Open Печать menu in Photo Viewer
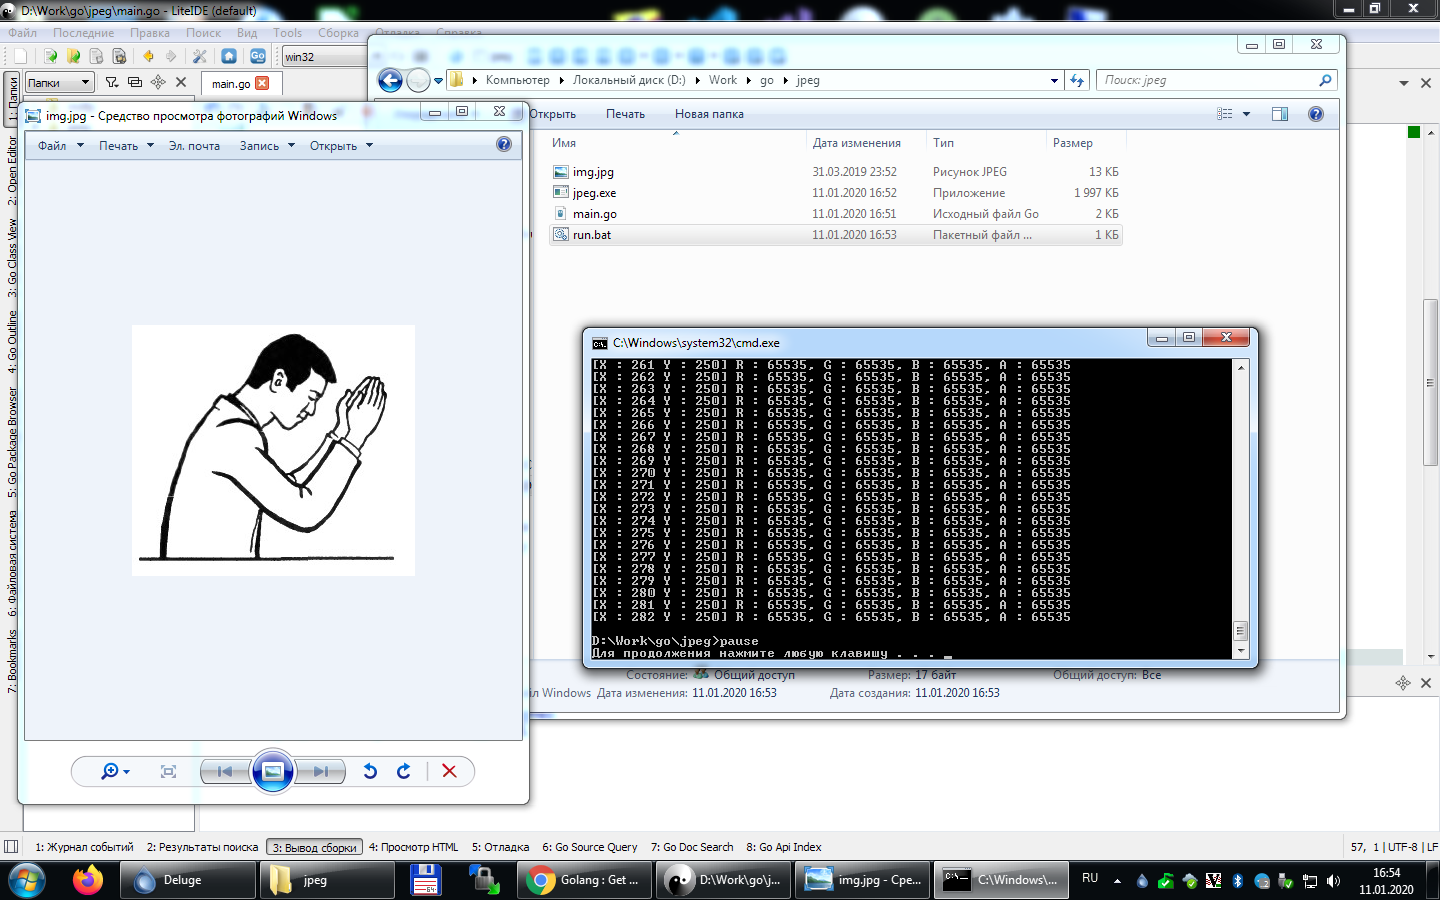This screenshot has height=900, width=1440. pos(126,146)
